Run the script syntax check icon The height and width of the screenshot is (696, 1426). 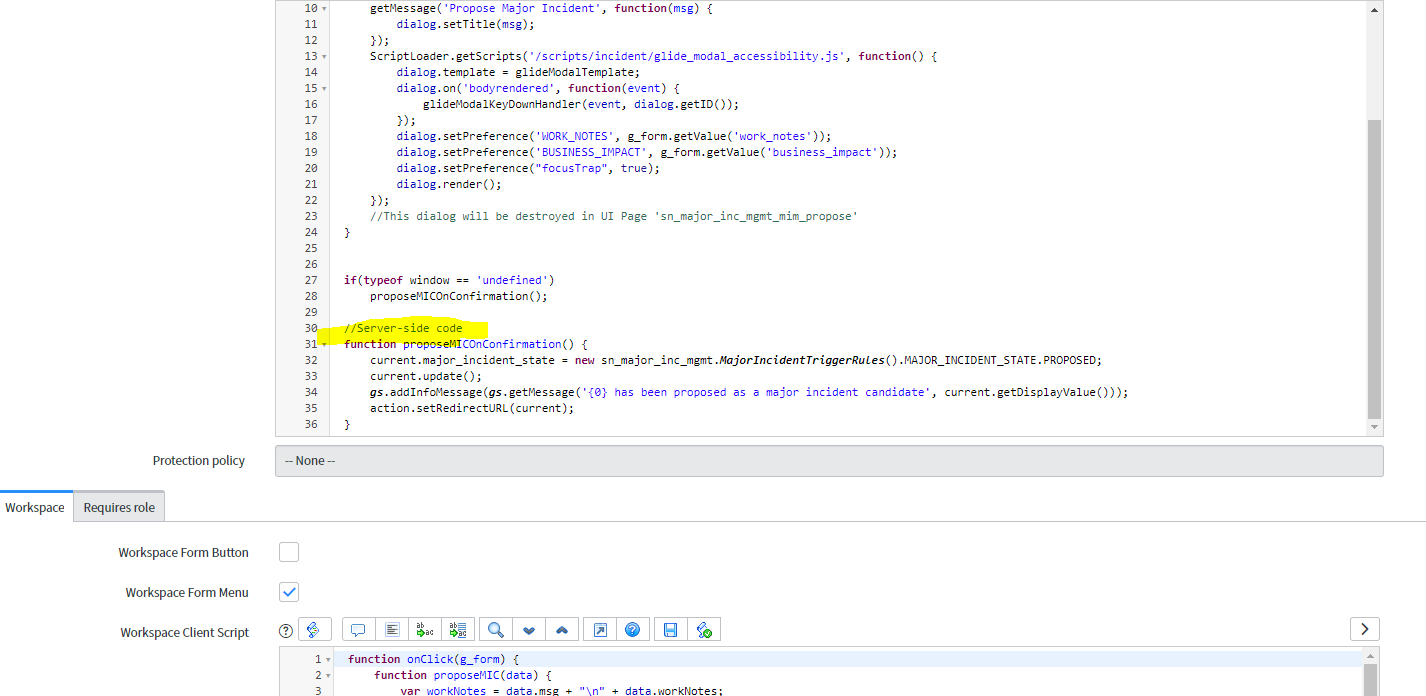[x=704, y=630]
